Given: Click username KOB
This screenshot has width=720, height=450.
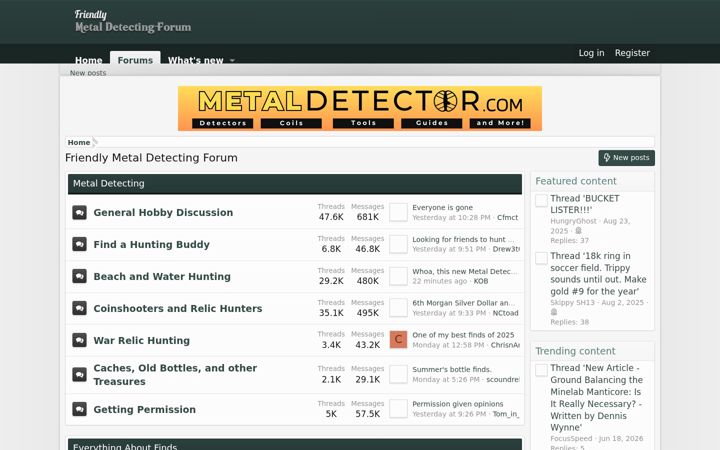Looking at the screenshot, I should tap(481, 281).
